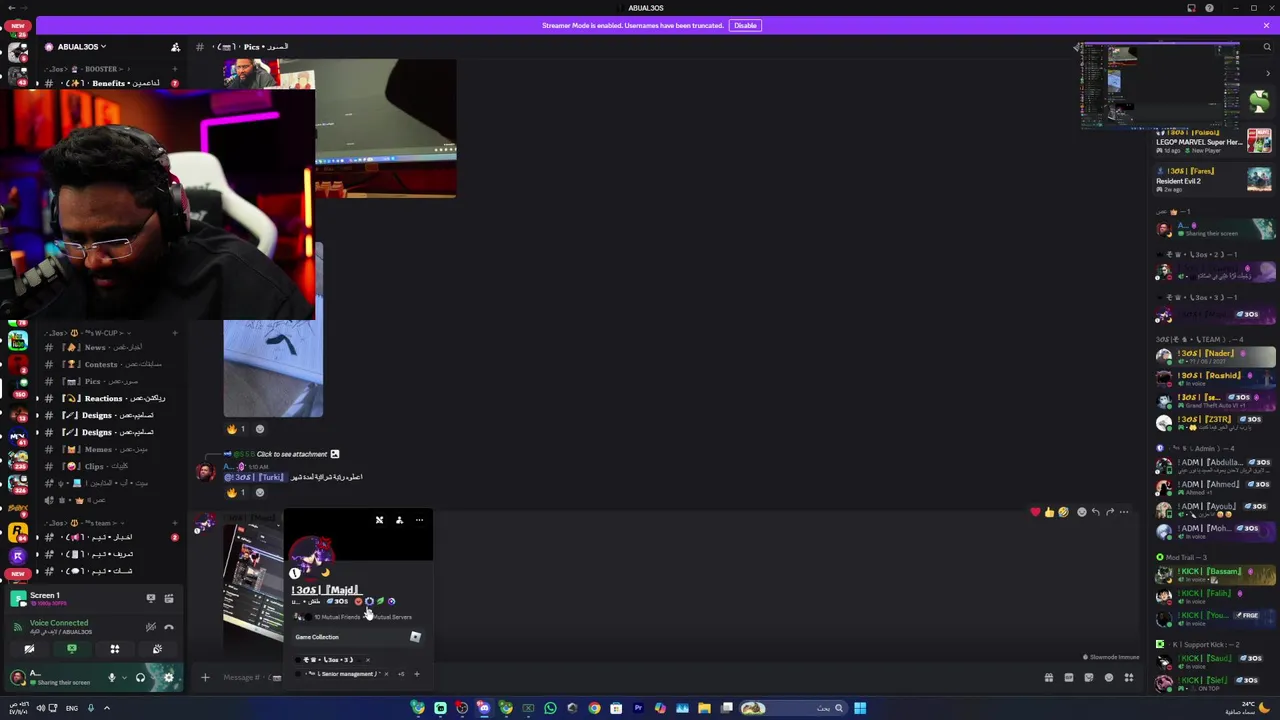Open Game Collection in the Majd profile popup
1280x720 pixels.
tap(359, 637)
